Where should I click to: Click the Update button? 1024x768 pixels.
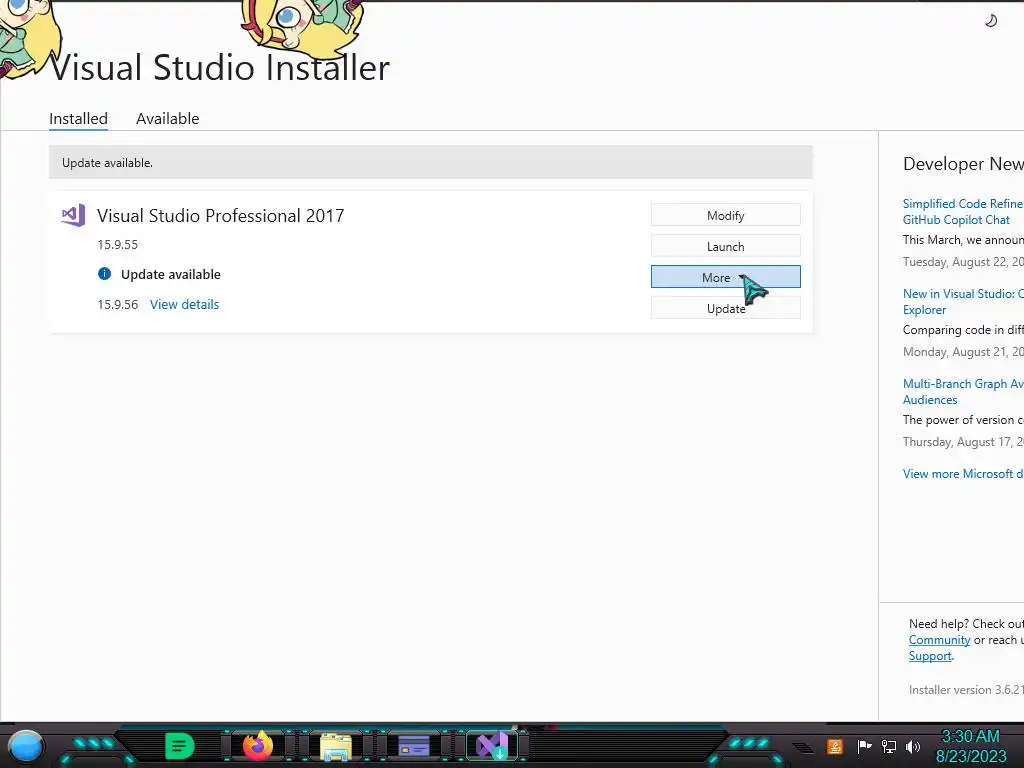(726, 308)
